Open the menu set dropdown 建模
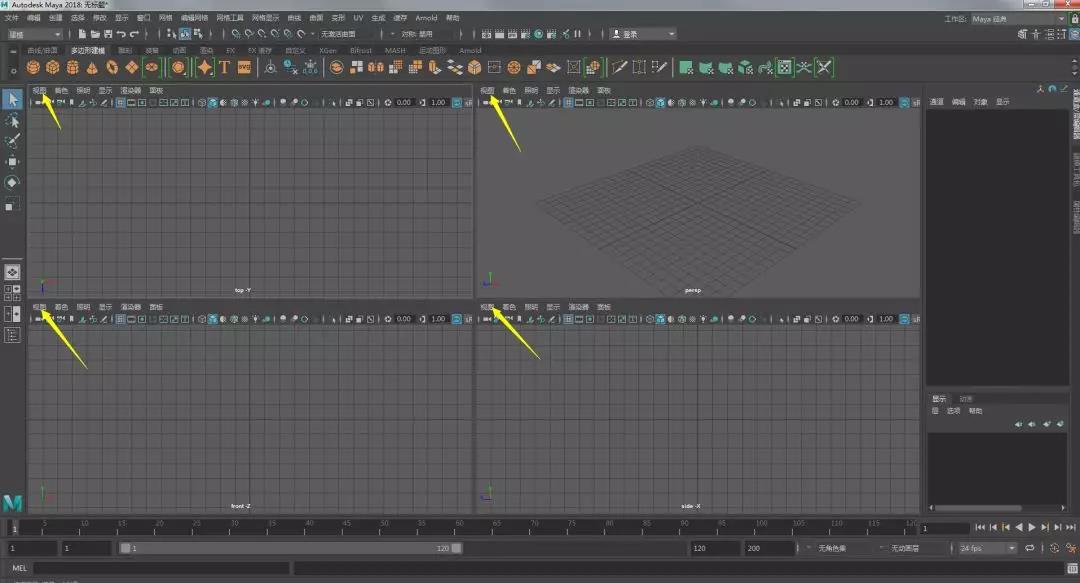The image size is (1080, 583). [35, 34]
